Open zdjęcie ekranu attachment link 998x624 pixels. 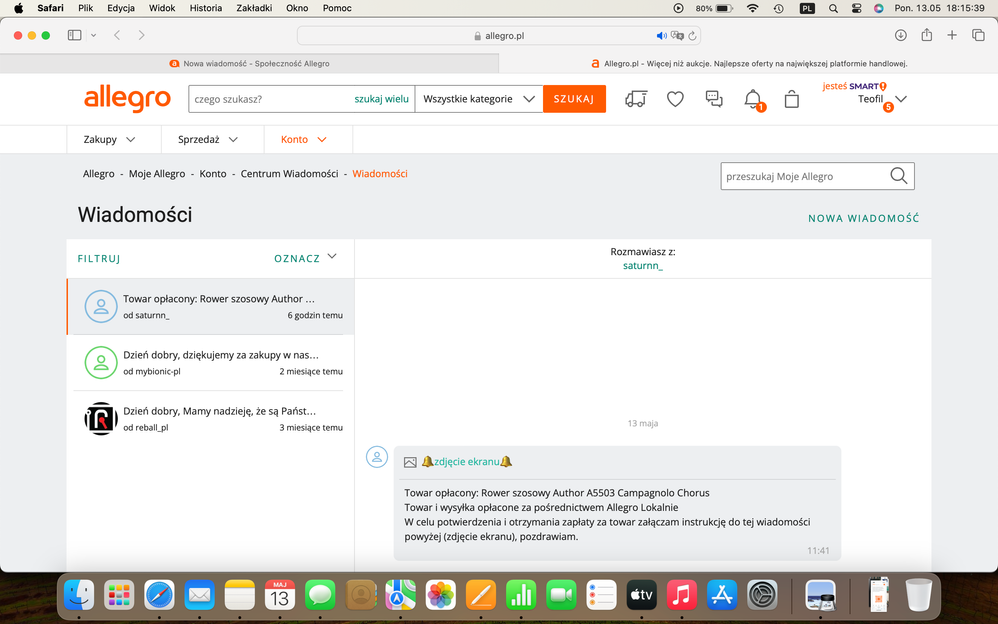point(467,462)
